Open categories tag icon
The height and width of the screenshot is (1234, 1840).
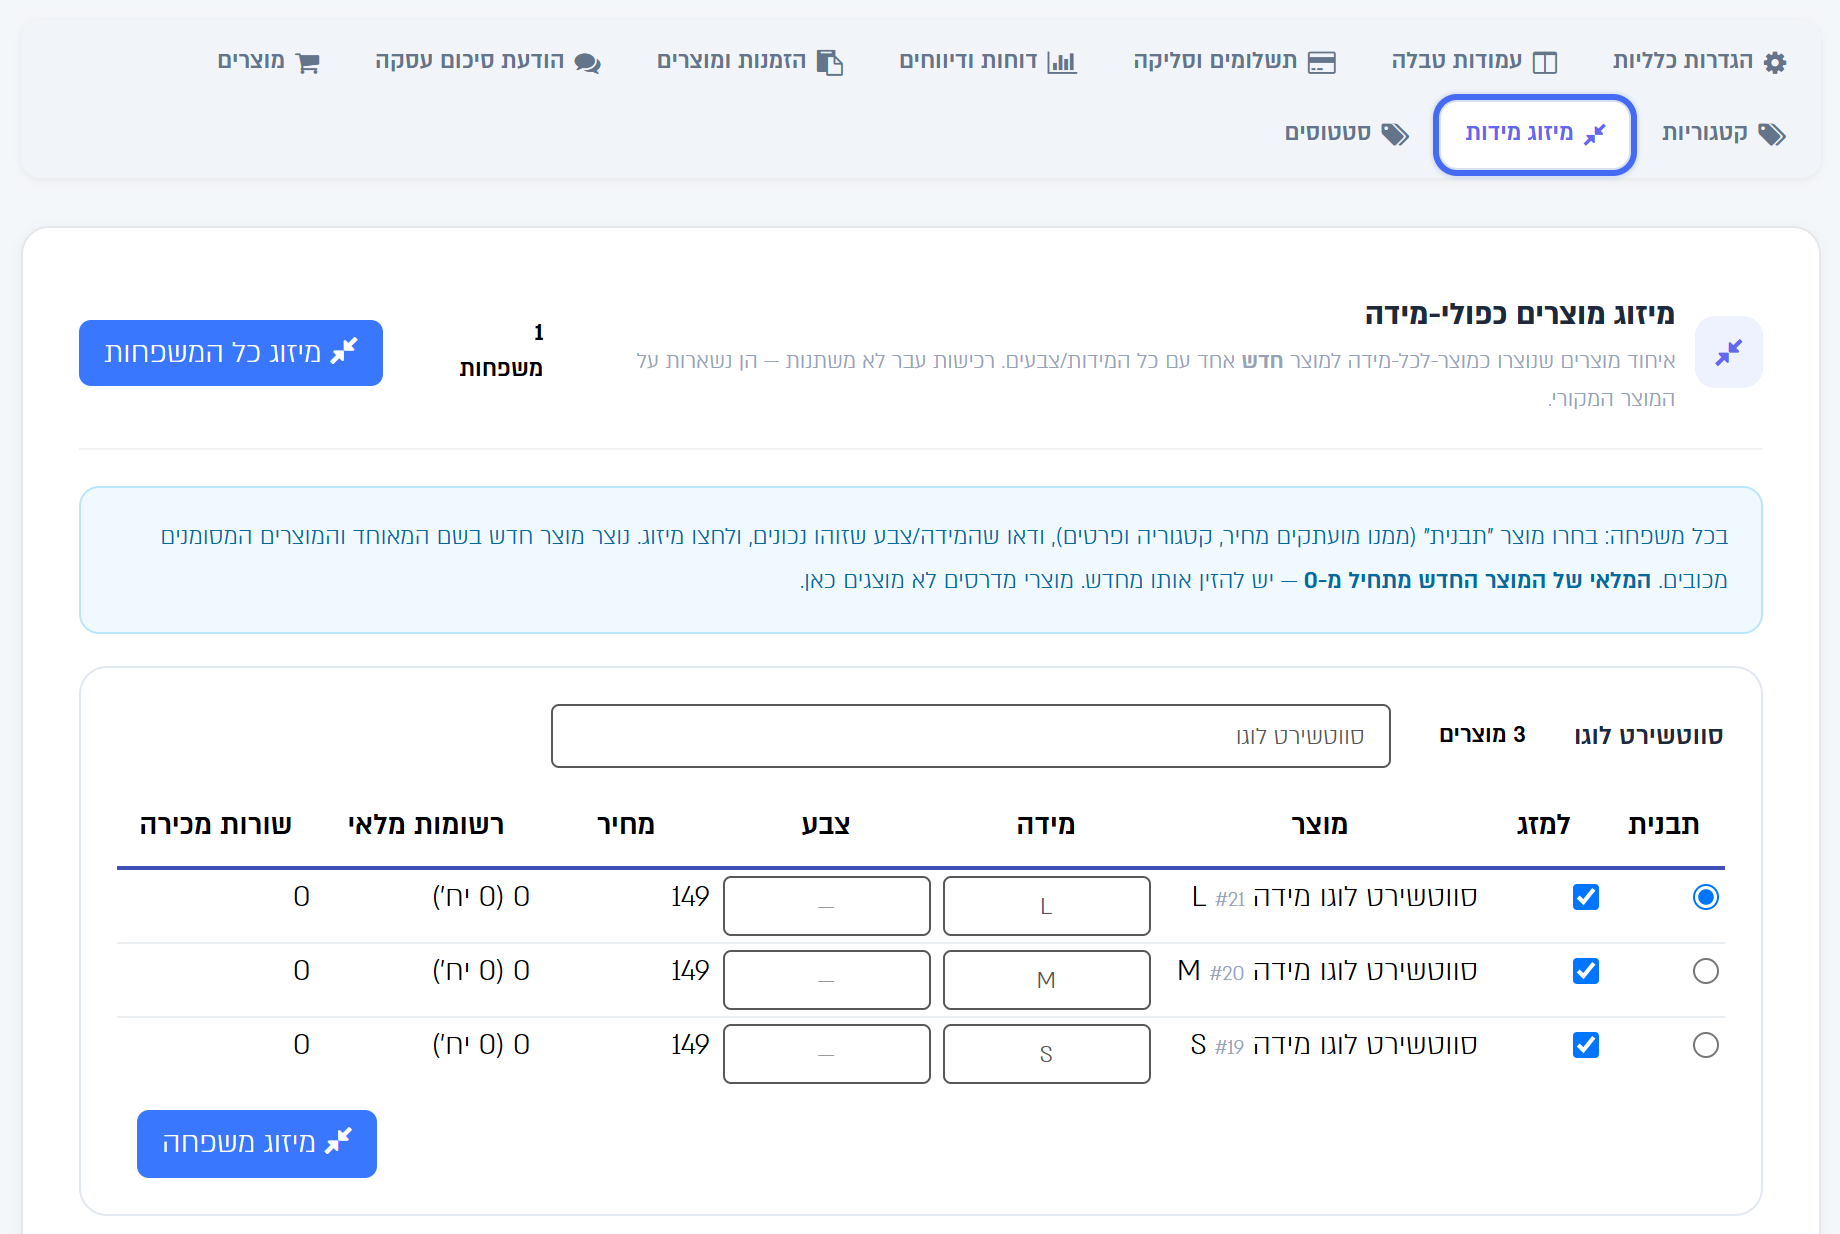tap(1772, 134)
